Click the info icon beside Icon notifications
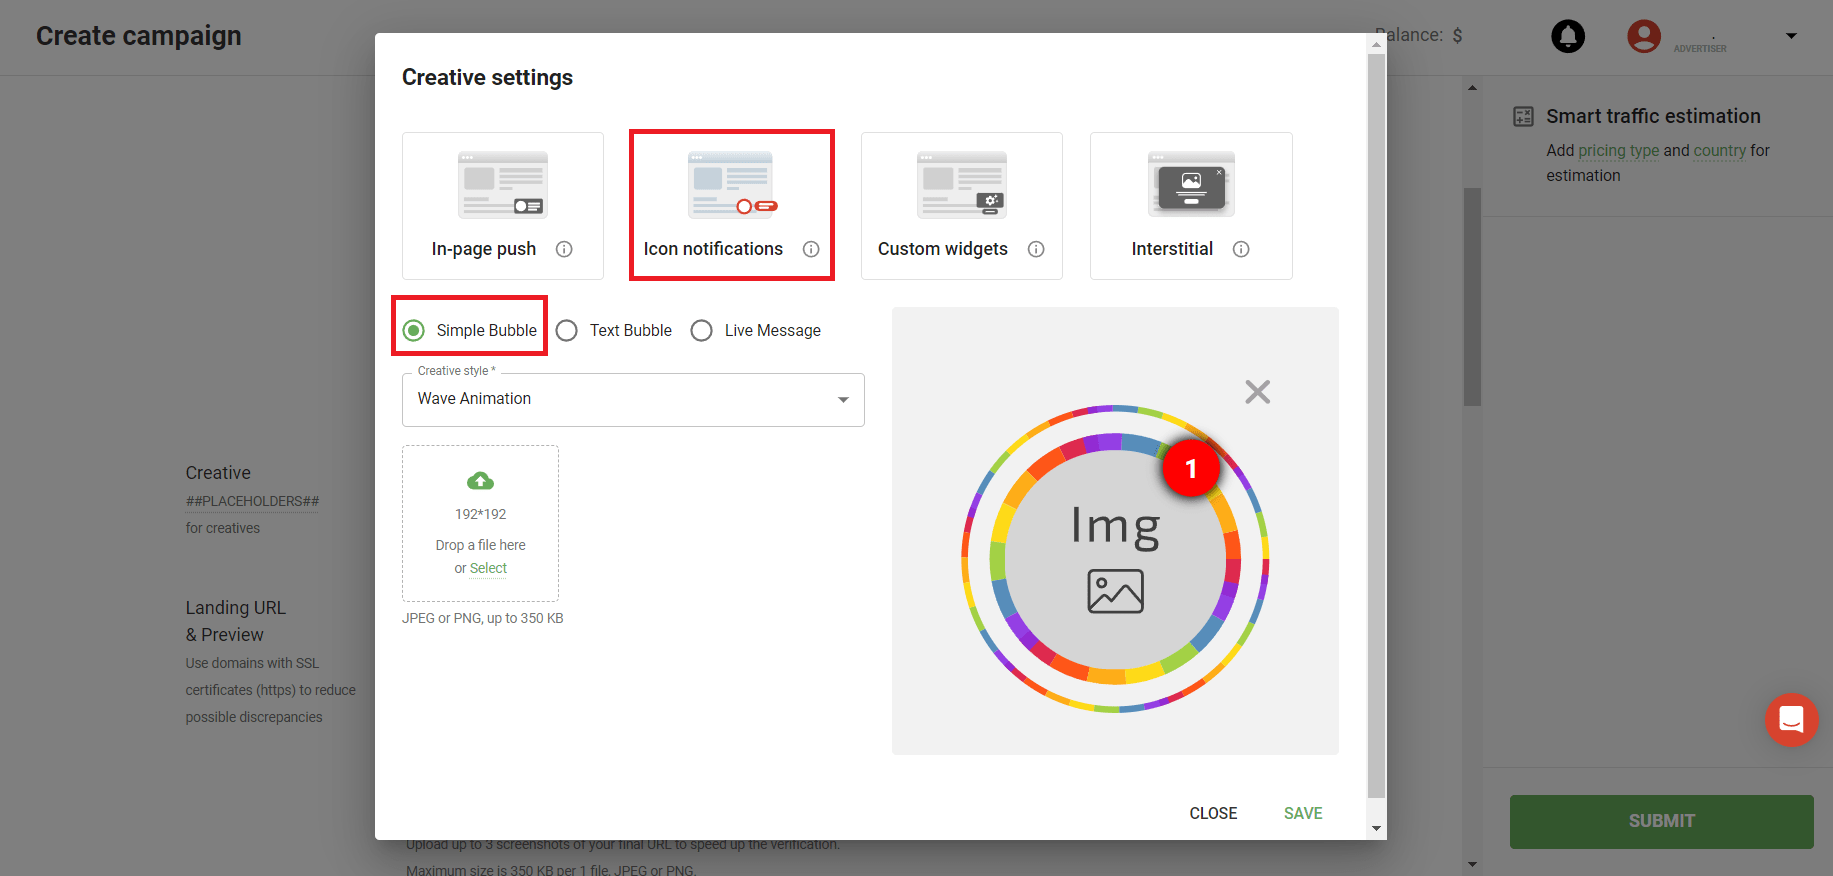The height and width of the screenshot is (876, 1833). pyautogui.click(x=811, y=249)
